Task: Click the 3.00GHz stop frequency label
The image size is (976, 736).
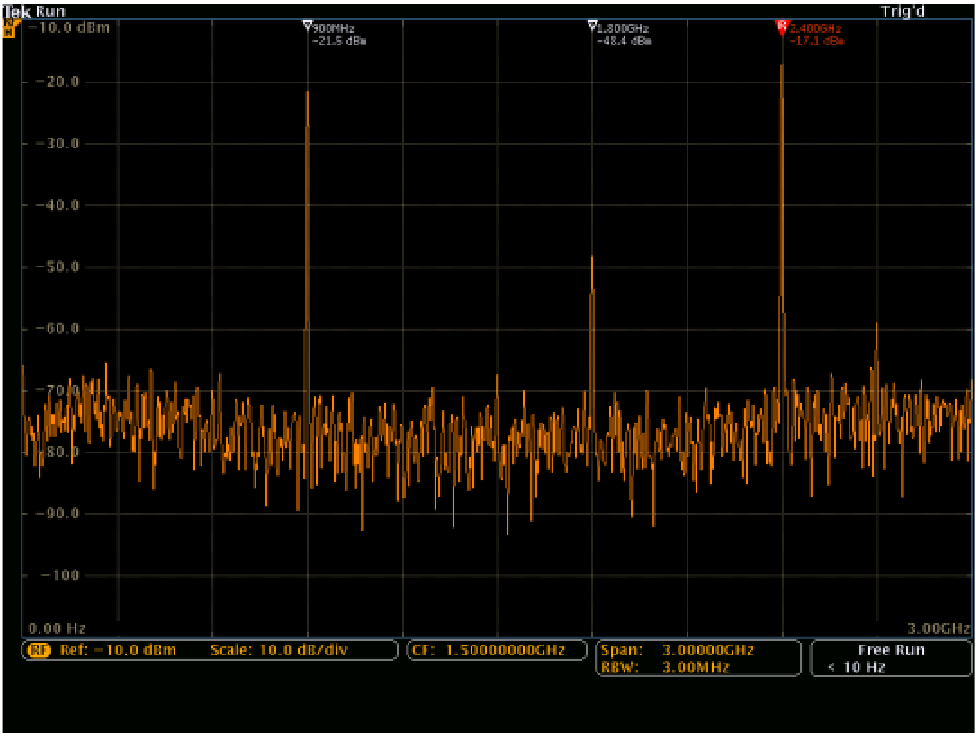Action: click(938, 628)
